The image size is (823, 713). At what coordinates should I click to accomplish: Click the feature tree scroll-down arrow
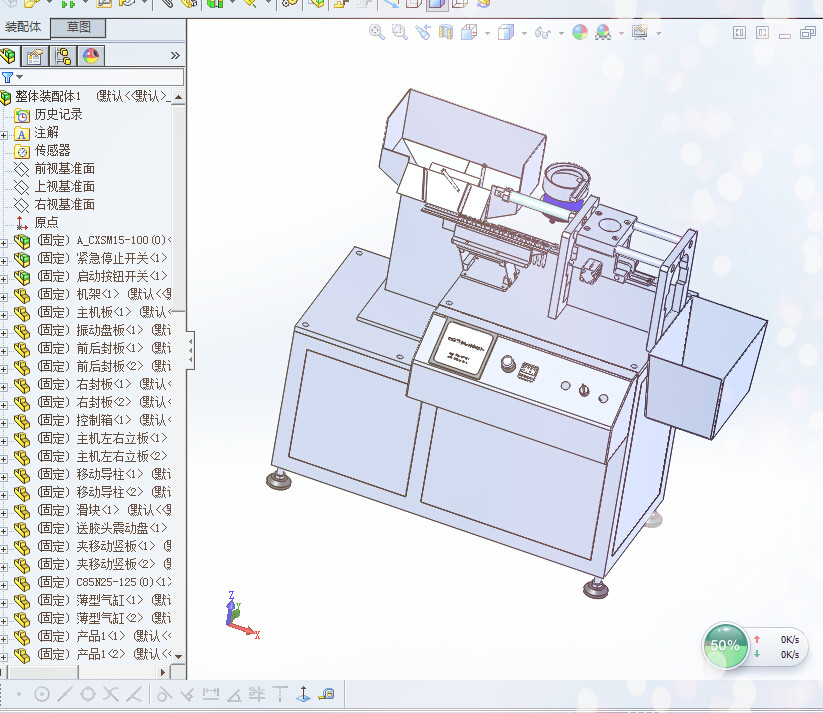tap(178, 656)
